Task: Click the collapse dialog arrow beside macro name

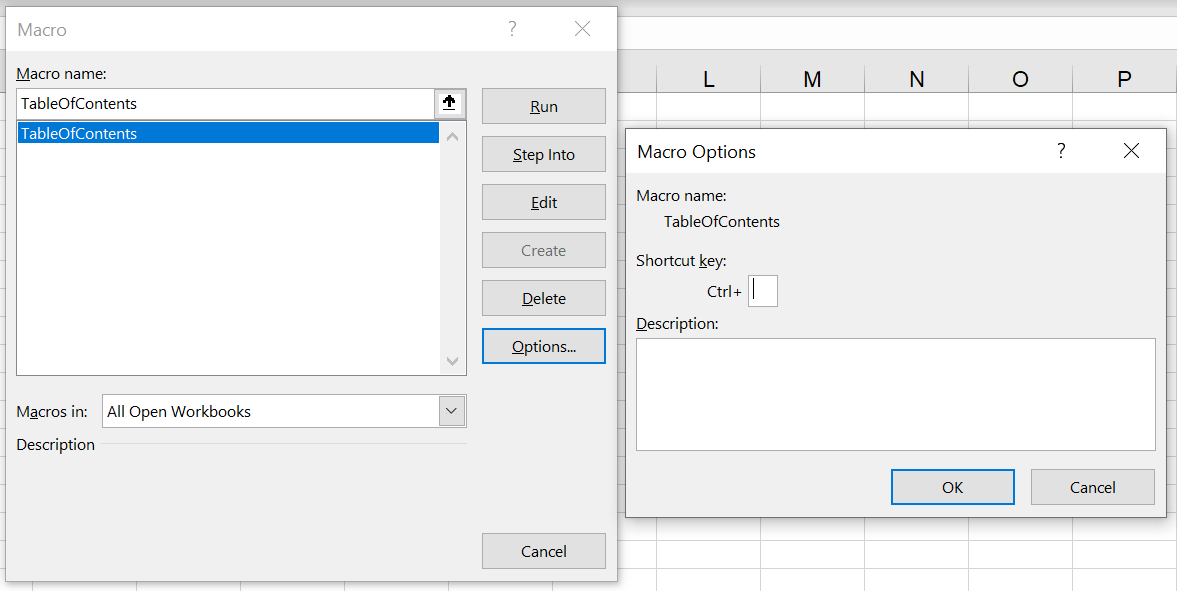Action: 449,103
